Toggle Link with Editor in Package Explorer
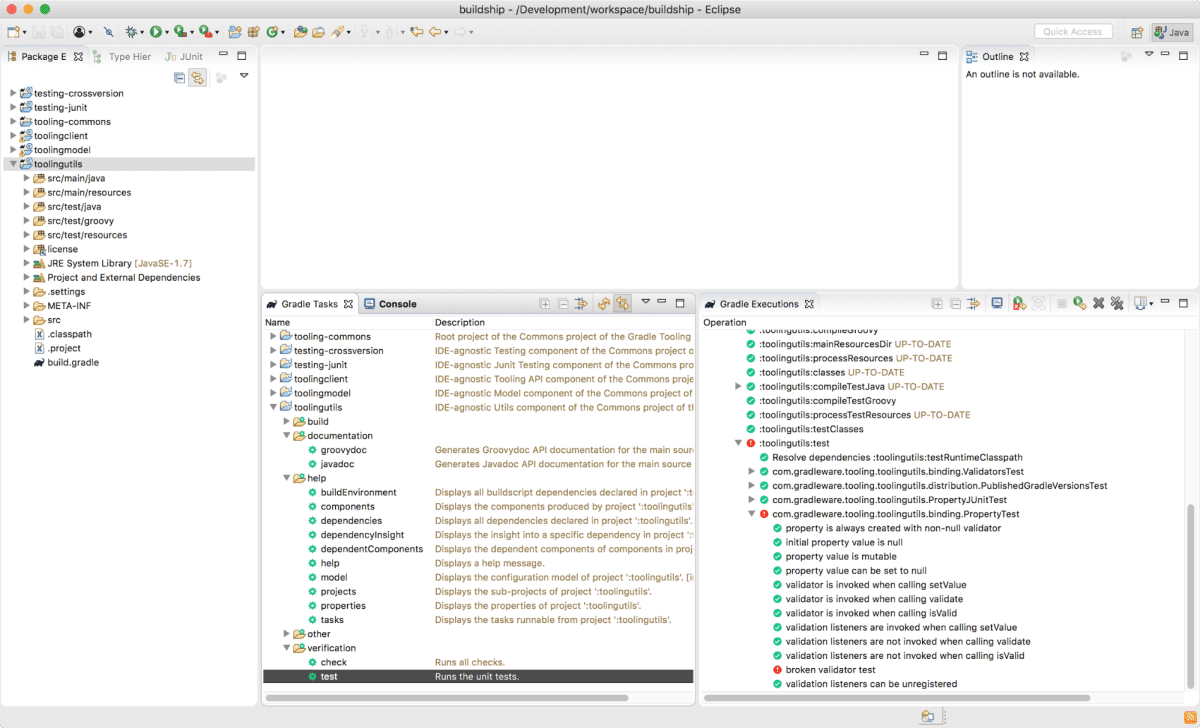The image size is (1200, 728). click(x=198, y=76)
